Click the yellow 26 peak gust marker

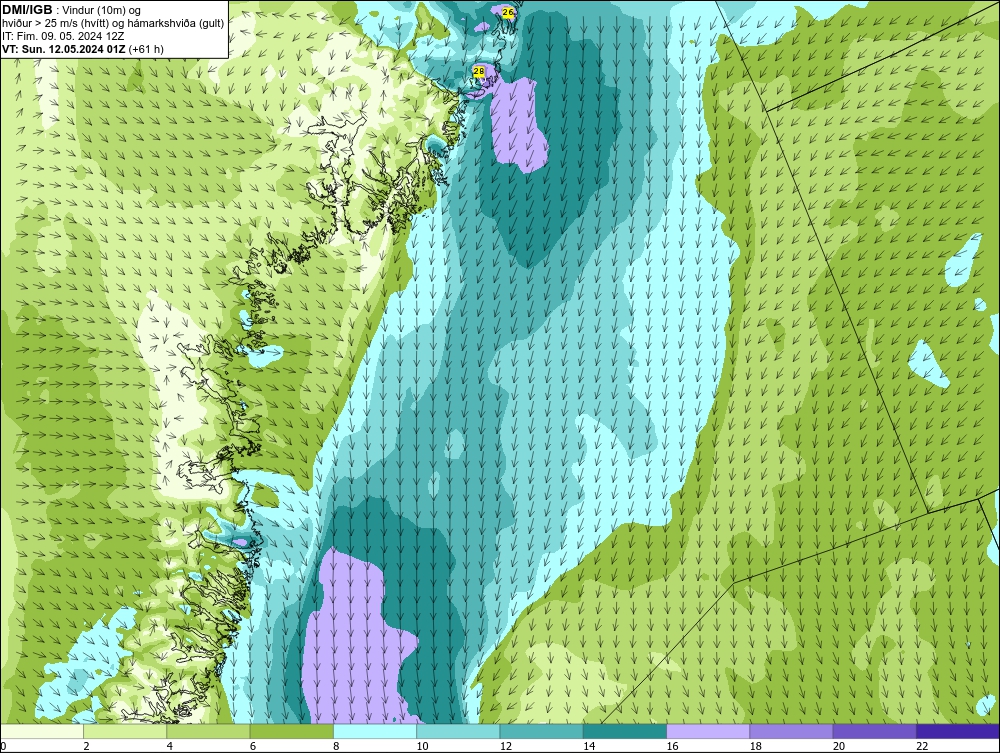tap(508, 12)
